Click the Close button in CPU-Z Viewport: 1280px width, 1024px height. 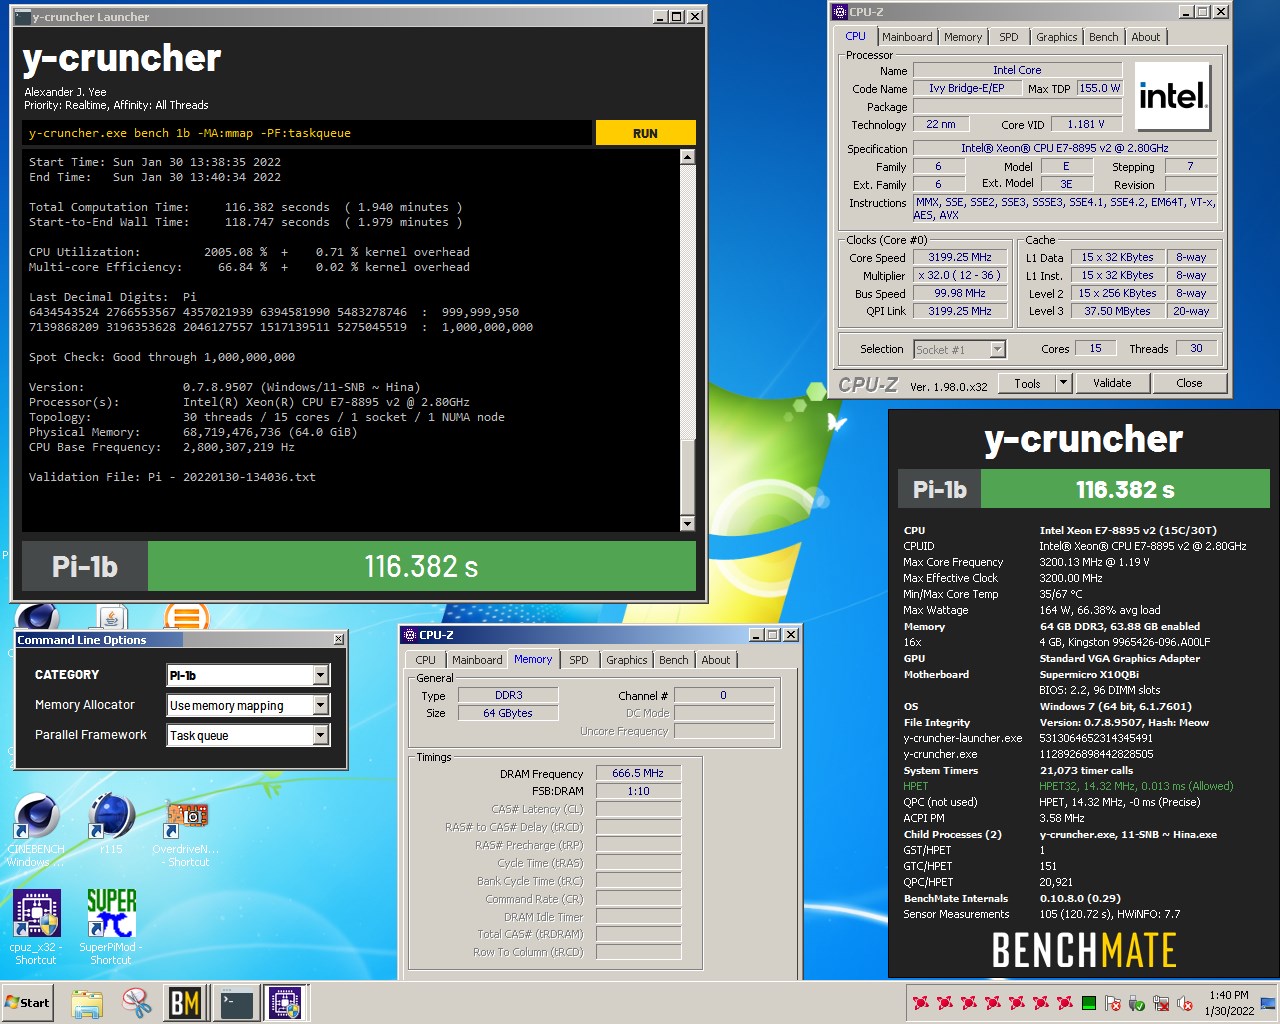coord(1189,383)
